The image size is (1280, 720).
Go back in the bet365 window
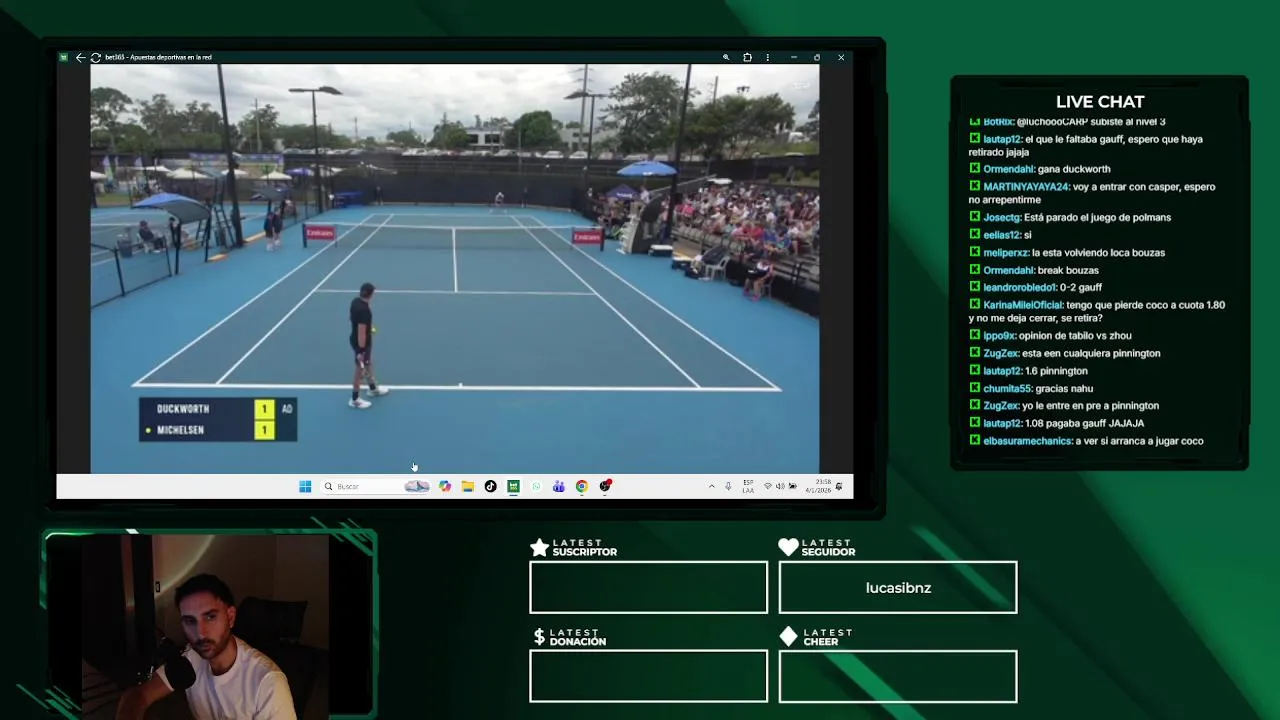tap(80, 57)
